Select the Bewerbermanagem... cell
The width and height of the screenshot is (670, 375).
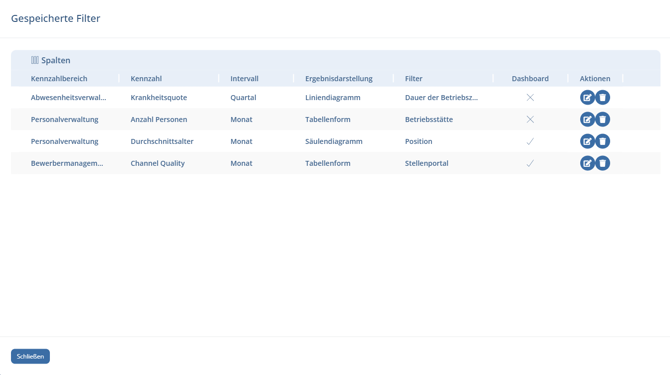coord(67,163)
